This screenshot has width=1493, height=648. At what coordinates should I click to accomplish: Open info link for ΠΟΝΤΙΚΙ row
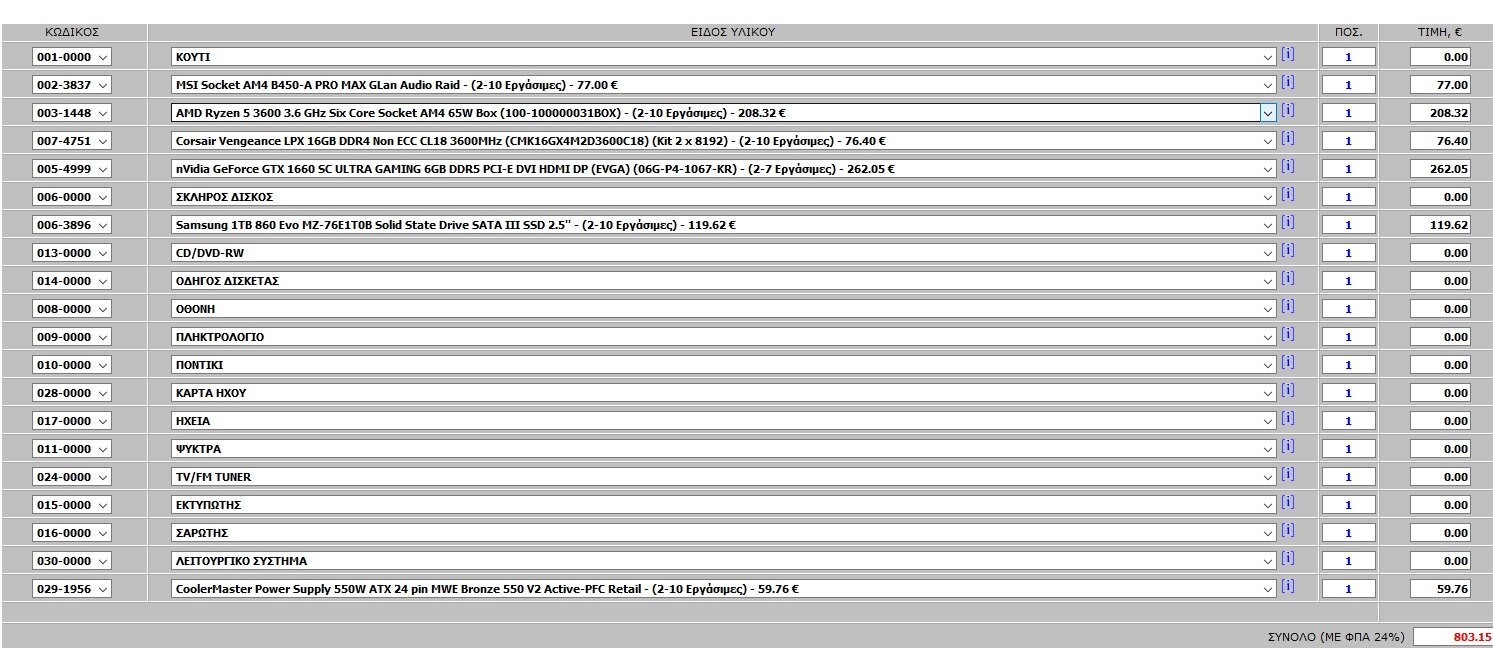pos(1288,363)
